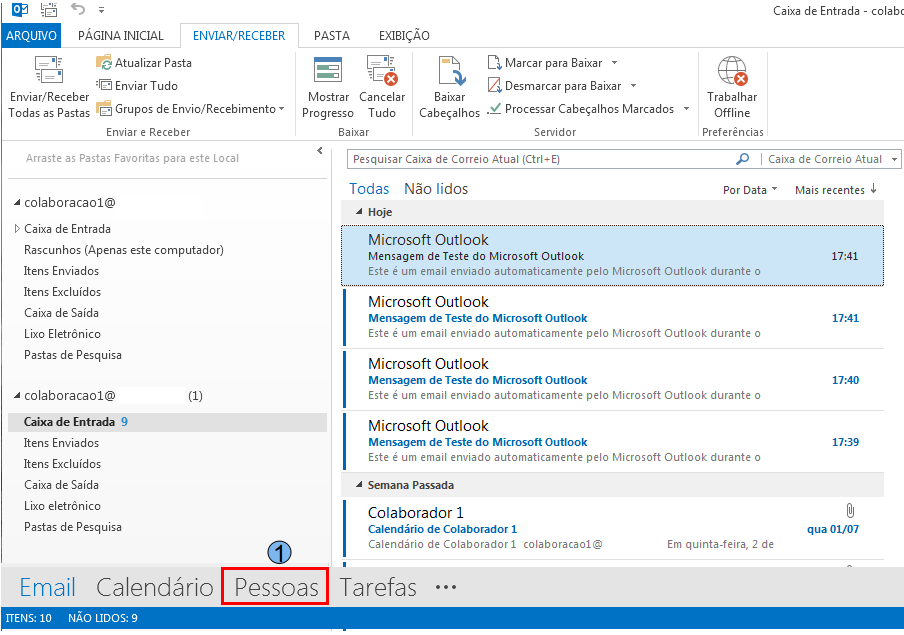Select second account Lixo eletrônico folder
Screen dimensions: 904x635
tap(62, 506)
